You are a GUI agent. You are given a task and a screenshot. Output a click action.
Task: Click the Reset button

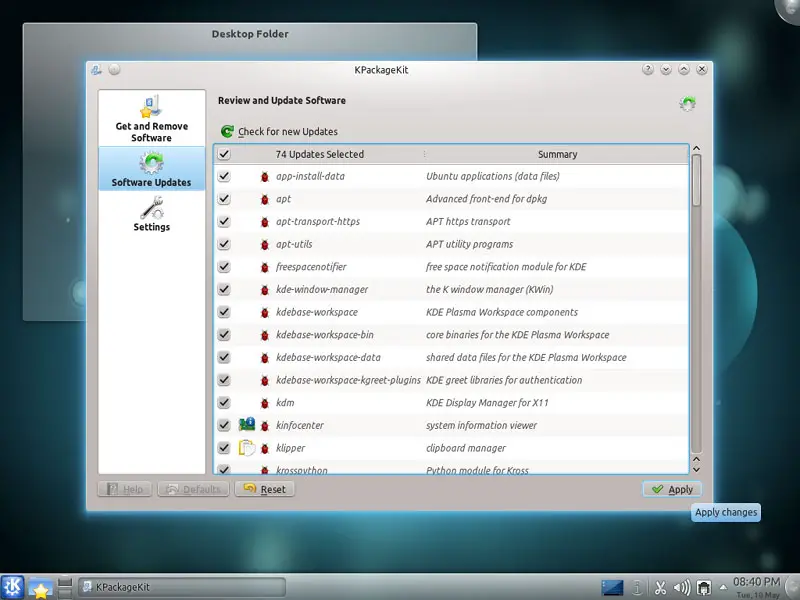tap(264, 489)
